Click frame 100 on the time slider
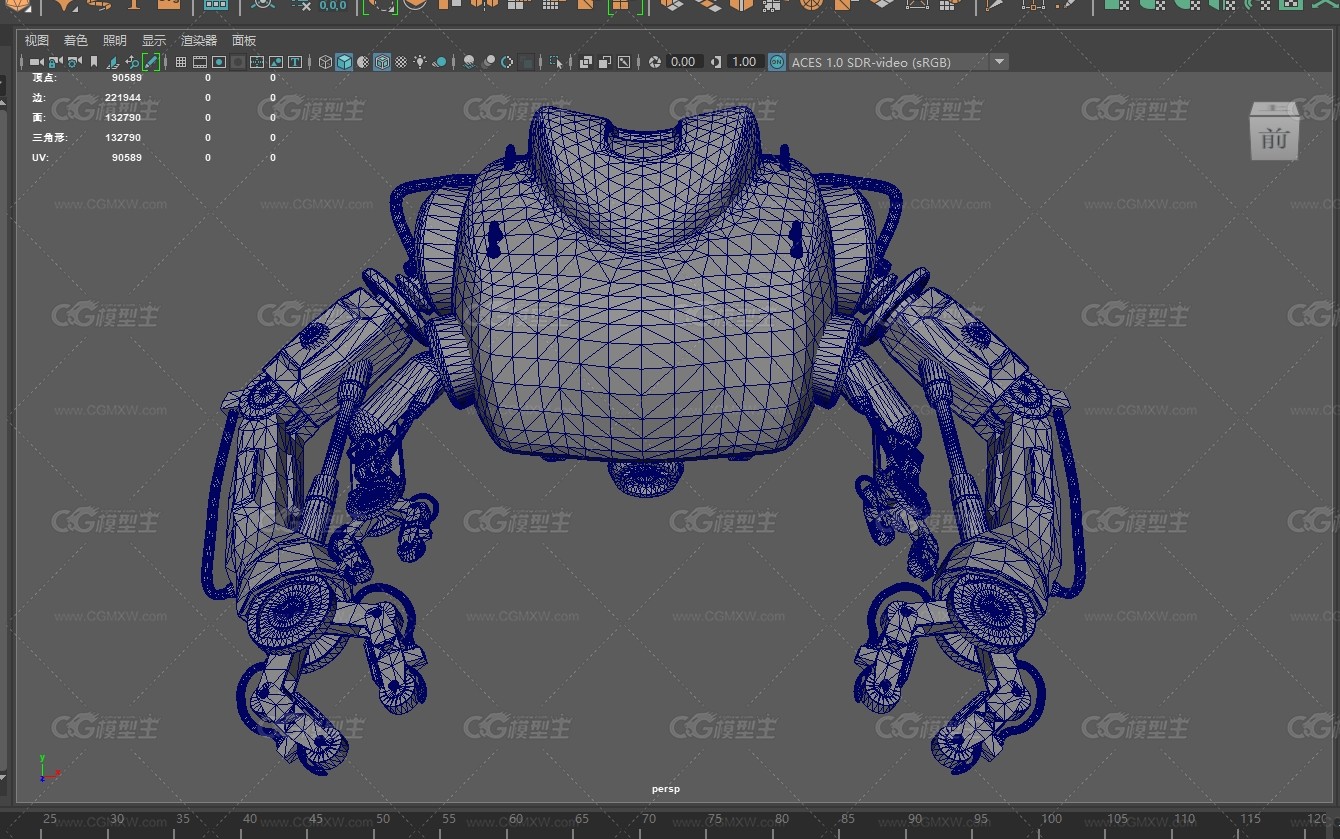Viewport: 1340px width, 839px height. (x=1051, y=819)
